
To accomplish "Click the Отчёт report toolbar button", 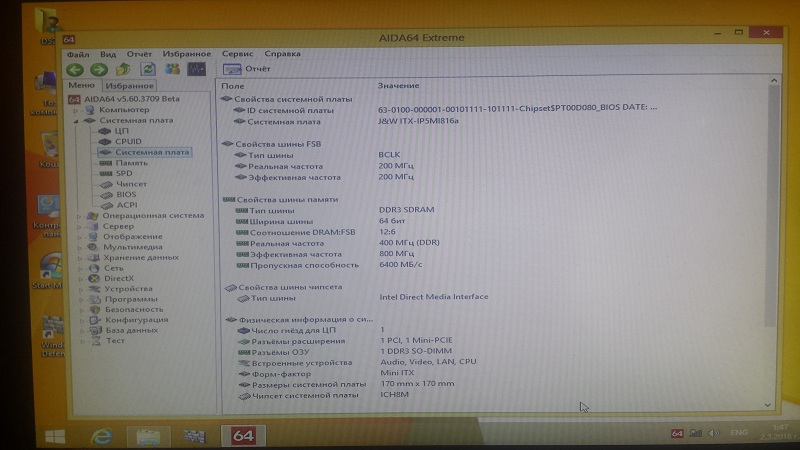I will coord(247,69).
